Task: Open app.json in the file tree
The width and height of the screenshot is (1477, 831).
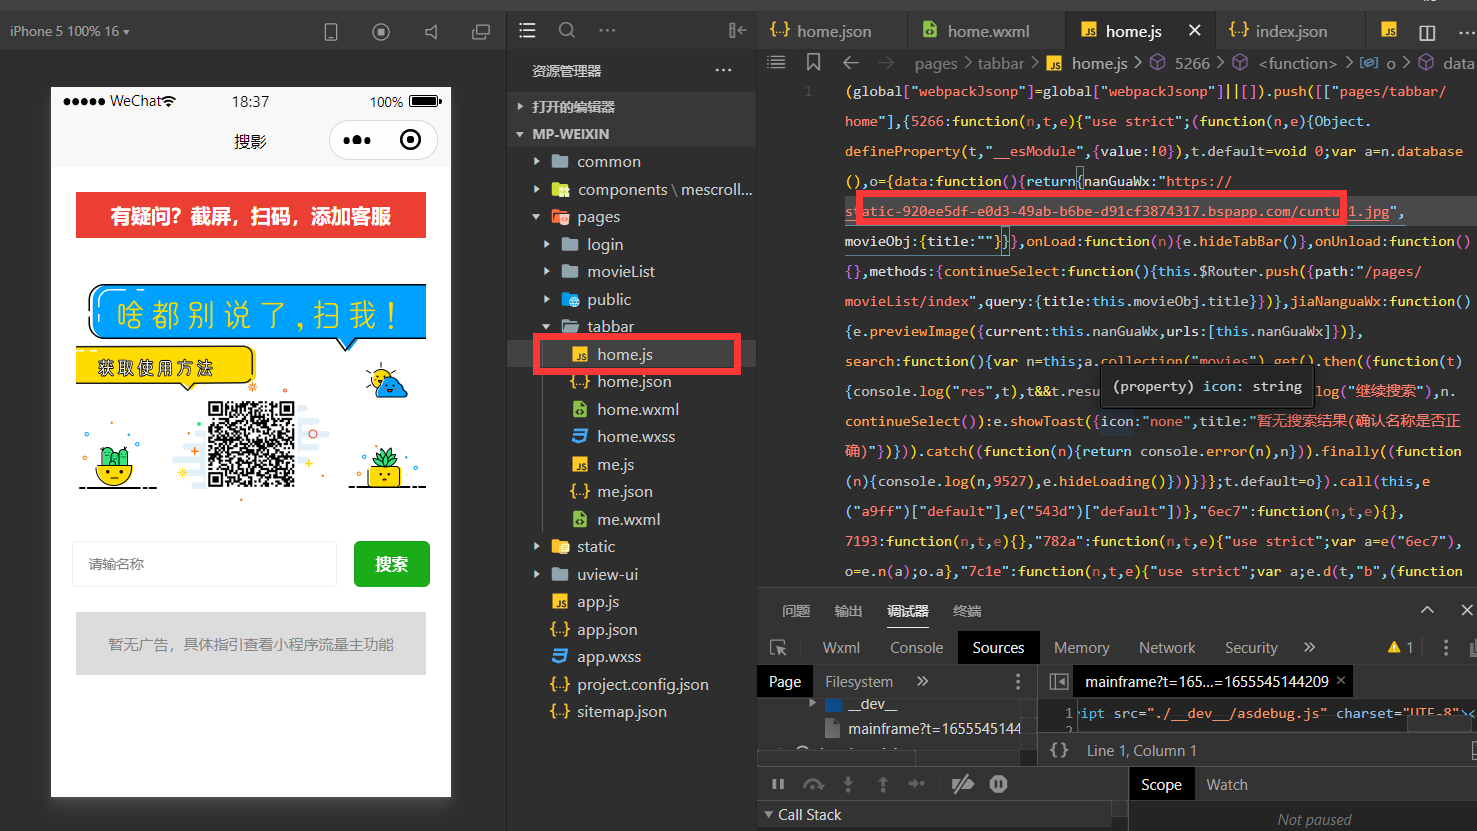Action: coord(607,630)
